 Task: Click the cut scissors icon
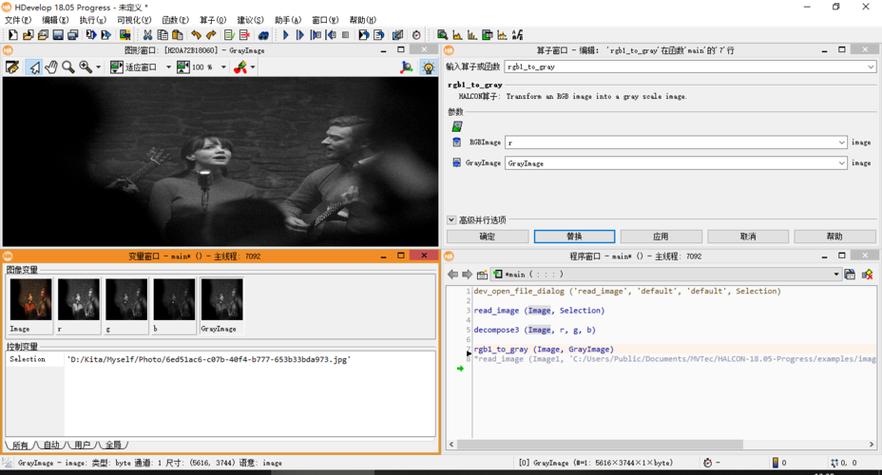[x=148, y=35]
